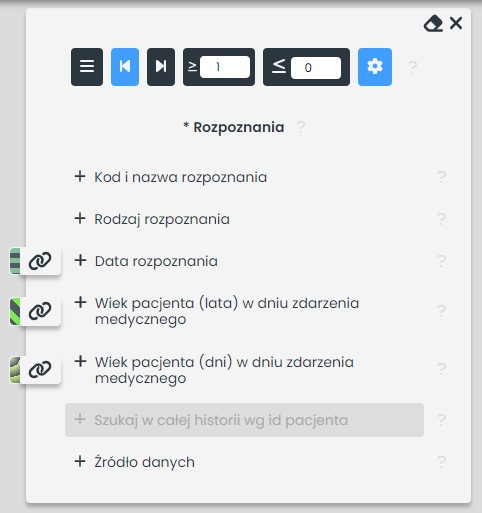Select the skip-to-first event button

[125, 67]
